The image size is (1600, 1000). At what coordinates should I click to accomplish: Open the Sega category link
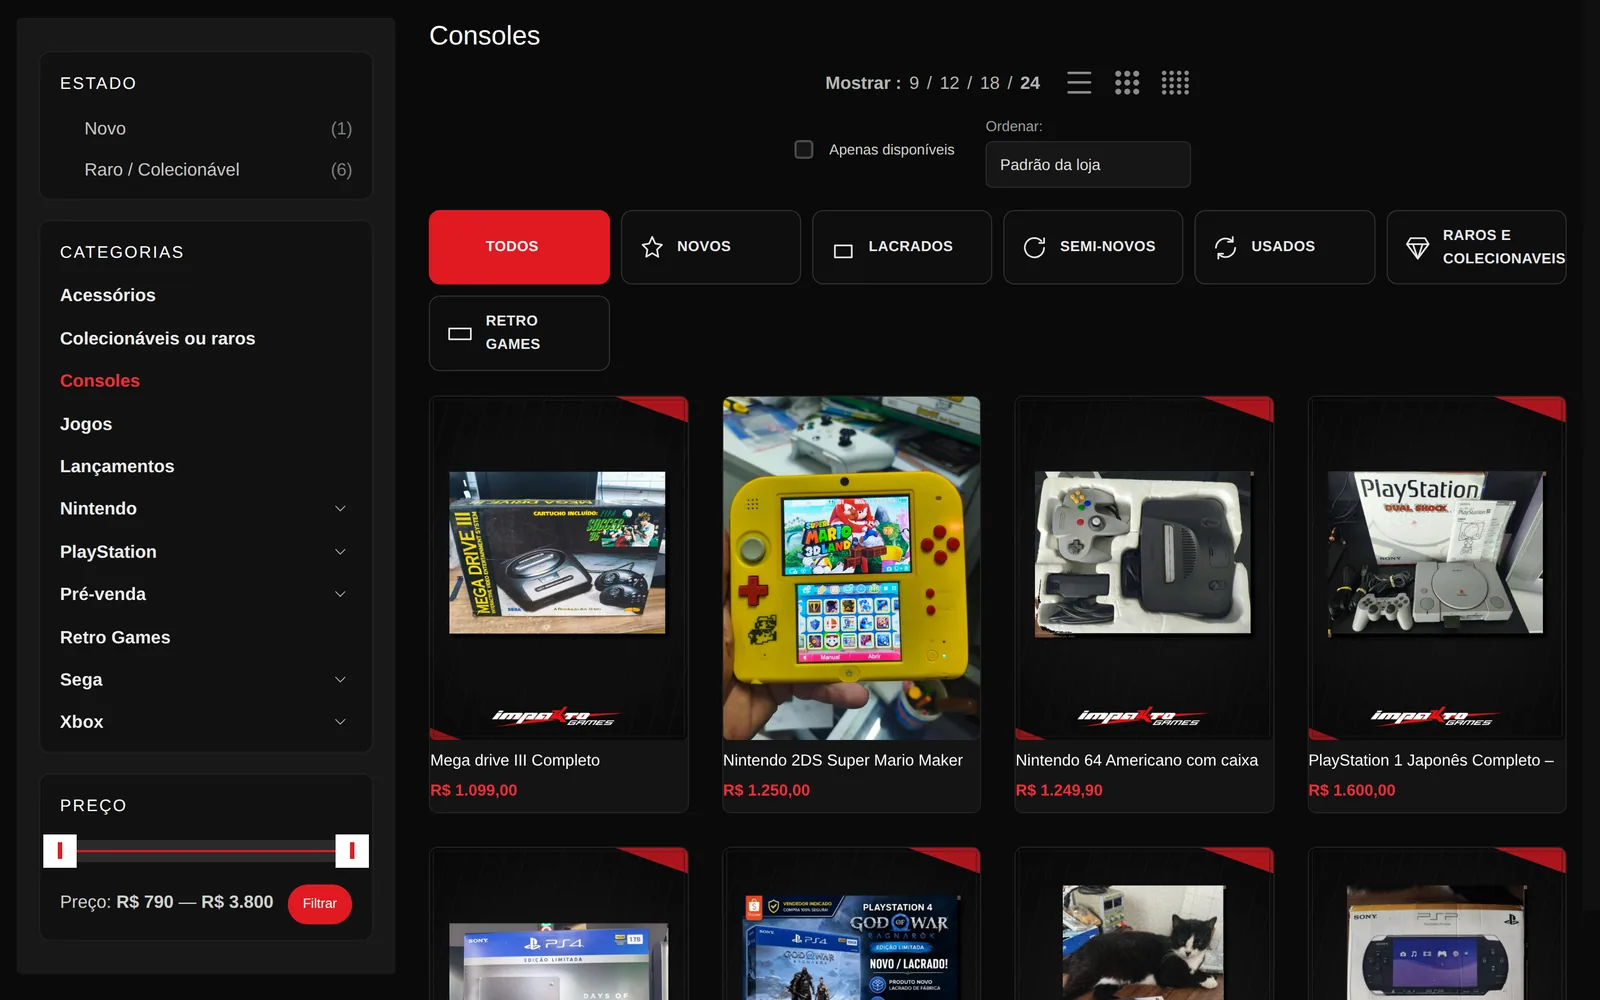[x=81, y=680]
